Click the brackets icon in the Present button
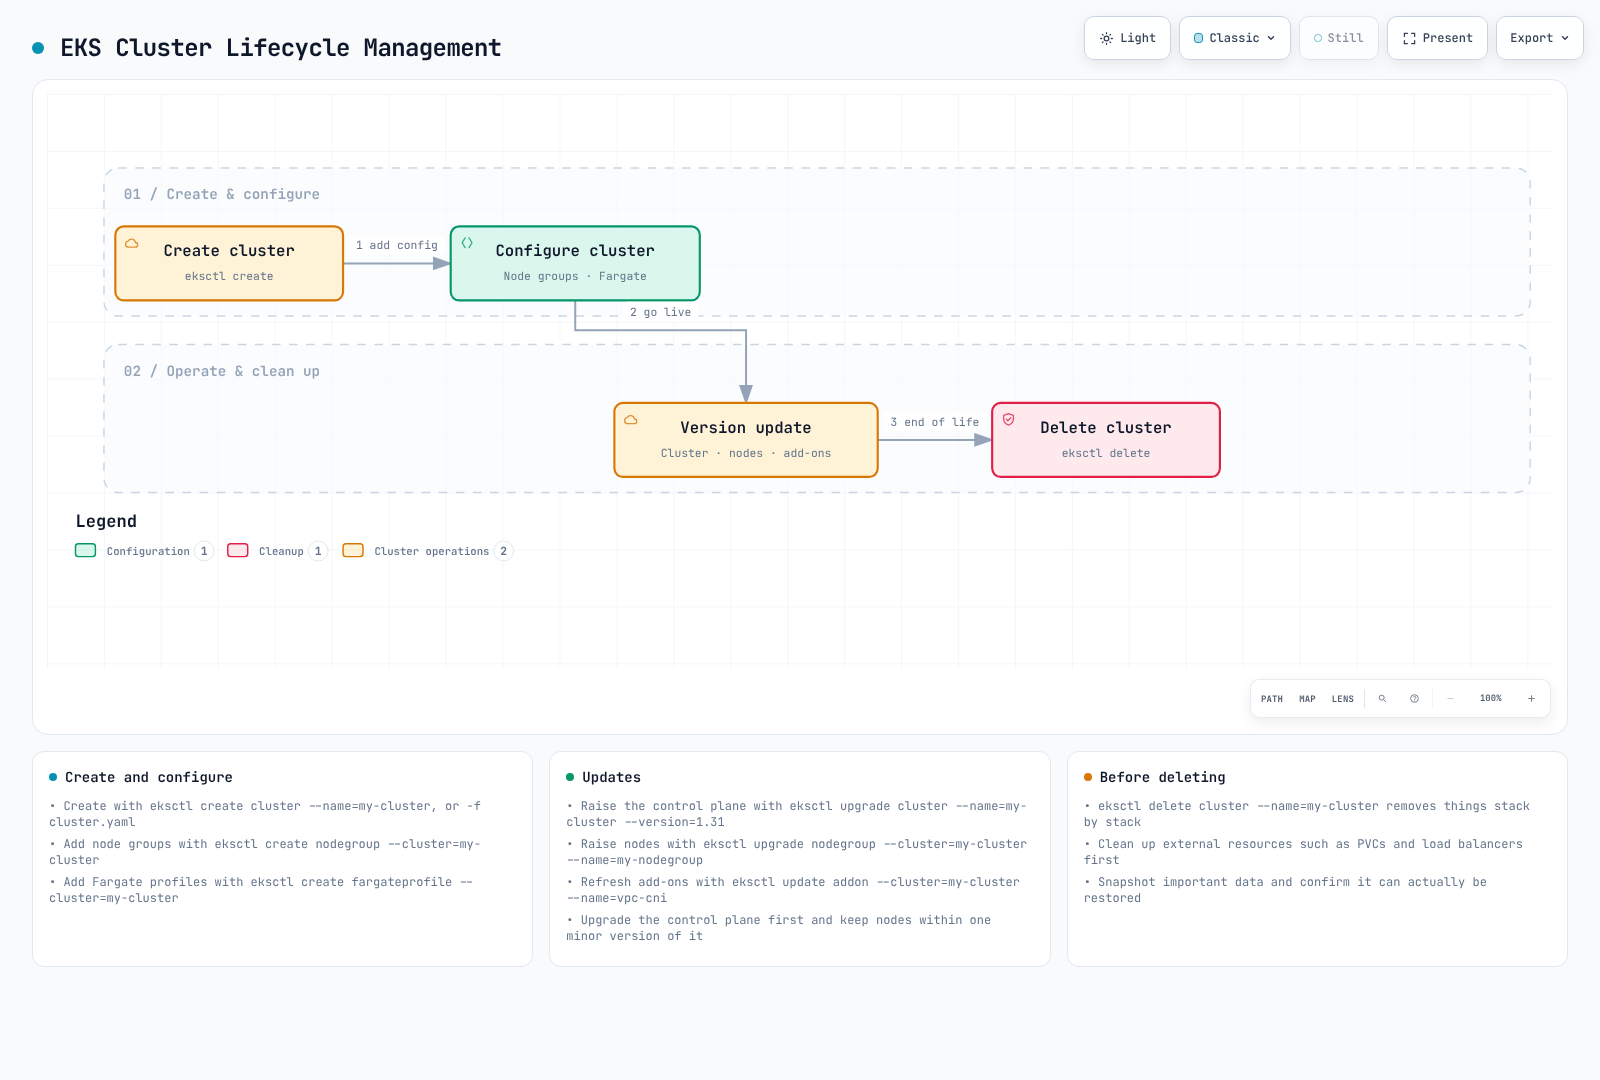This screenshot has width=1600, height=1080. click(1409, 38)
